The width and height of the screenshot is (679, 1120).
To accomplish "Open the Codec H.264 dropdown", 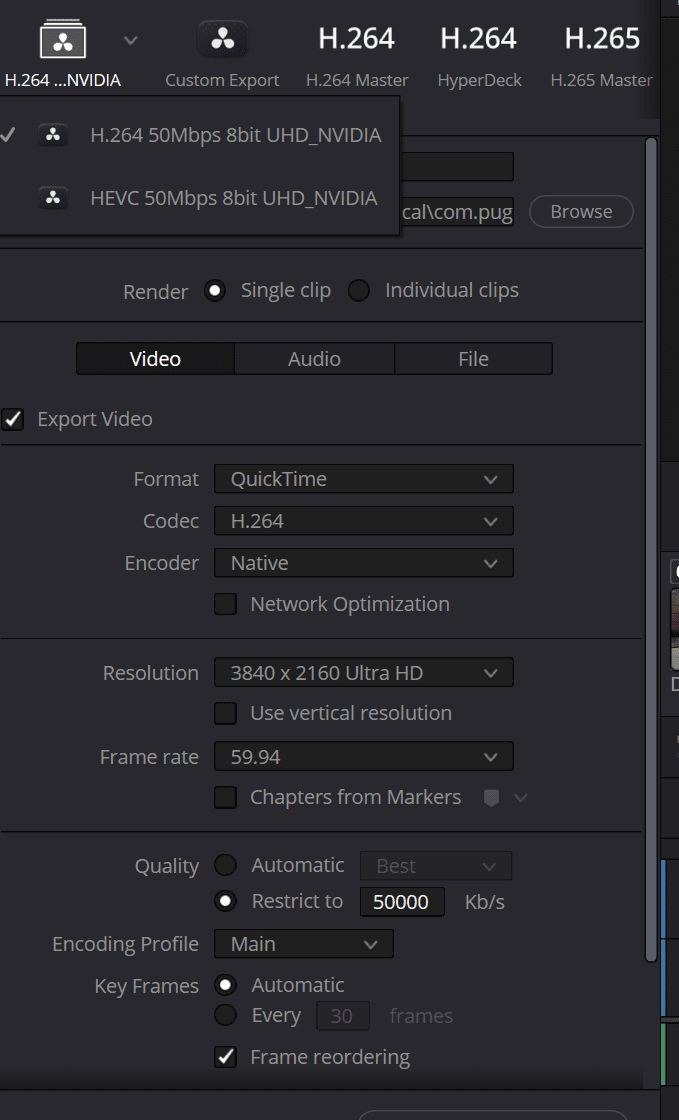I will pos(363,521).
